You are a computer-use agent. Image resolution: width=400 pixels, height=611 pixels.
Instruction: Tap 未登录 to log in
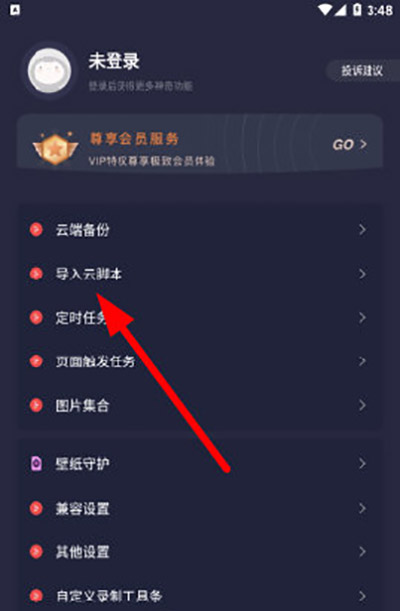click(114, 61)
